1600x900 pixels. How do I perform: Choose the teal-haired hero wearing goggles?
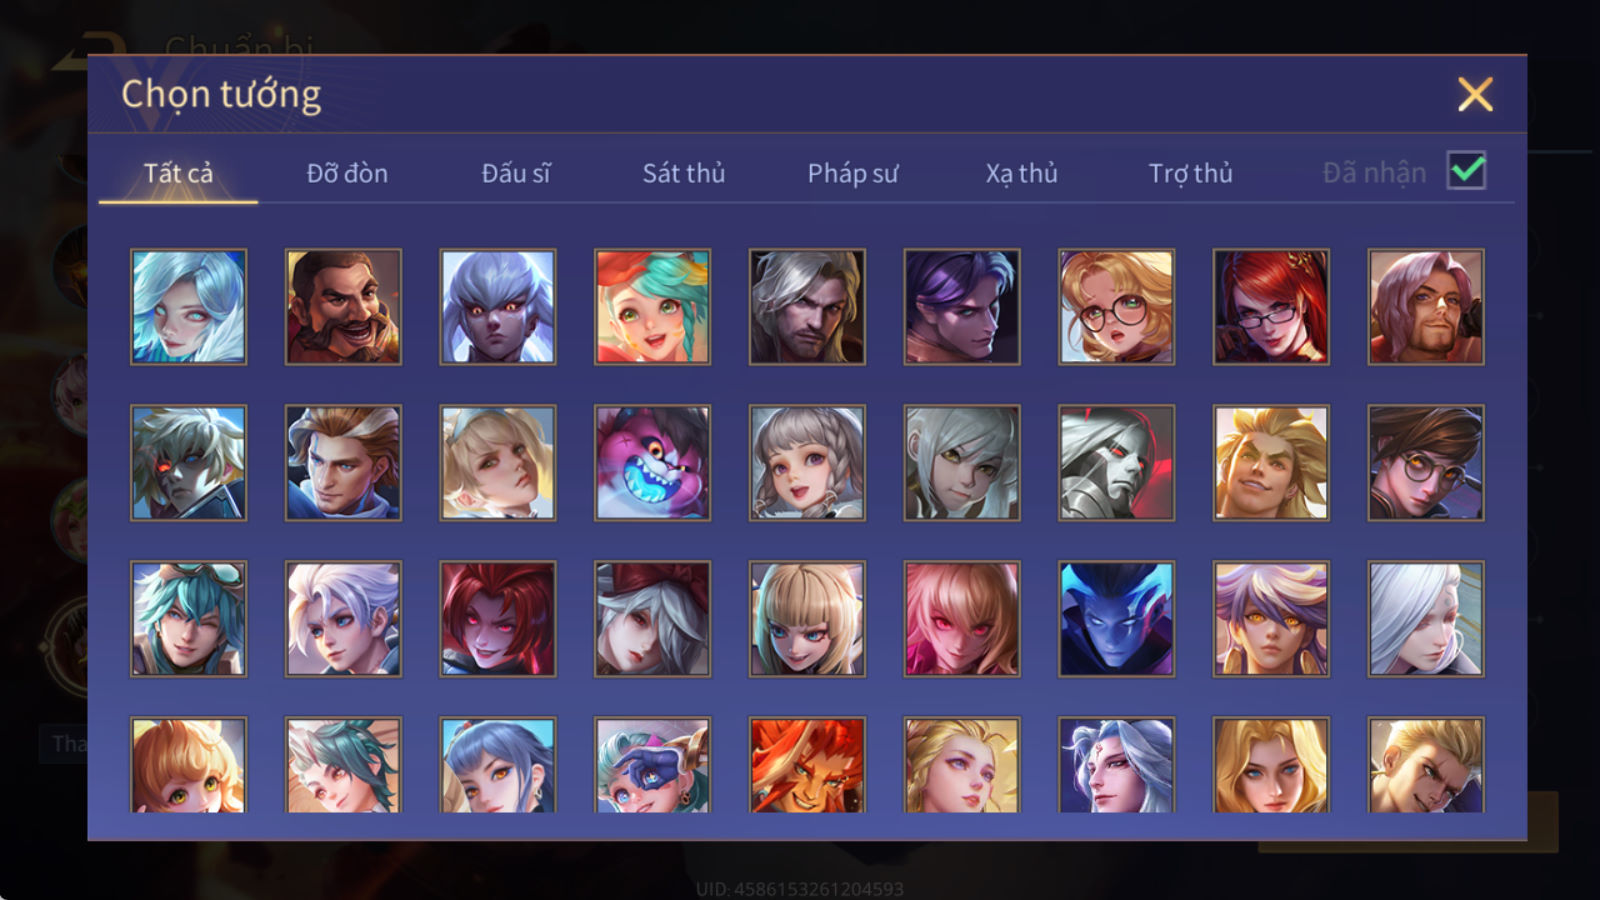188,619
